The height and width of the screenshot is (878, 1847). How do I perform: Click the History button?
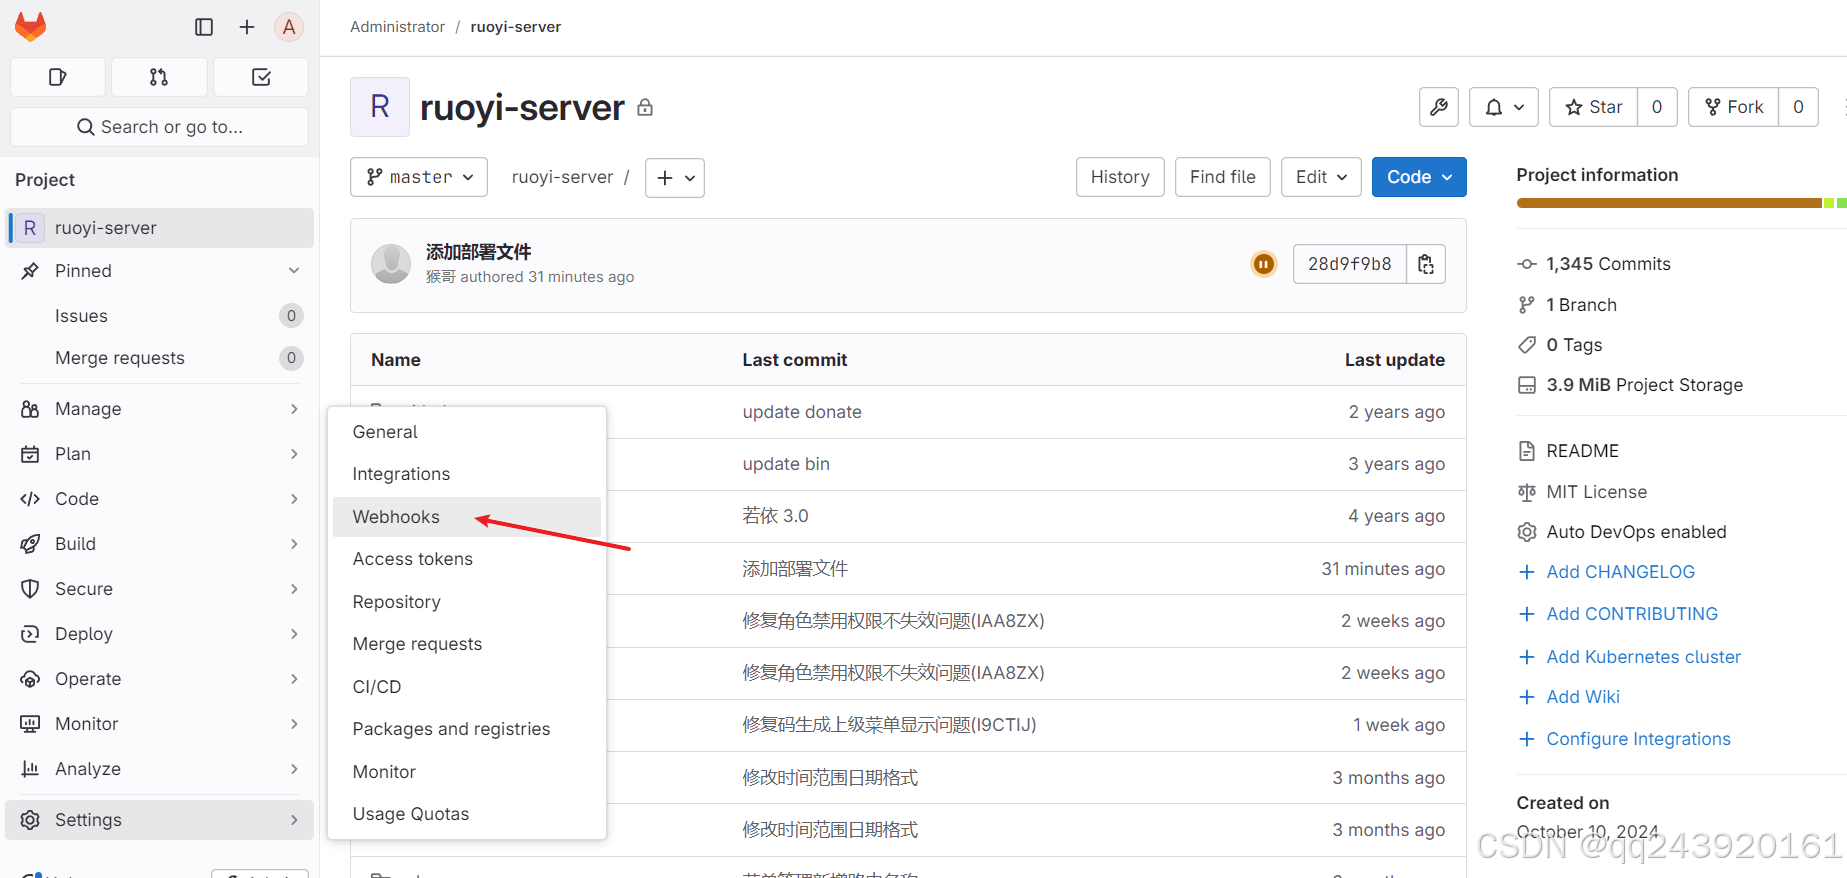(x=1120, y=177)
